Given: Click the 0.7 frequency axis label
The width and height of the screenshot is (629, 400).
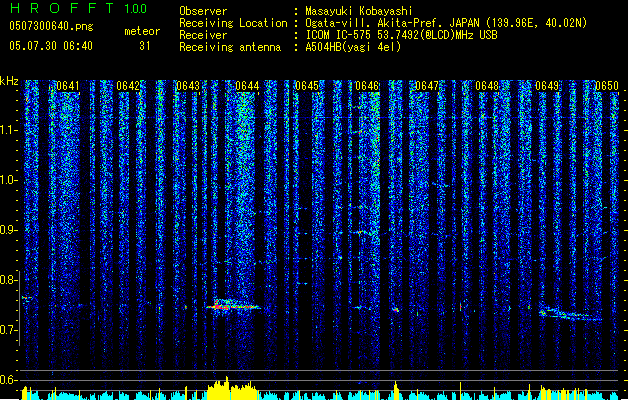Looking at the screenshot, I should 8,330.
